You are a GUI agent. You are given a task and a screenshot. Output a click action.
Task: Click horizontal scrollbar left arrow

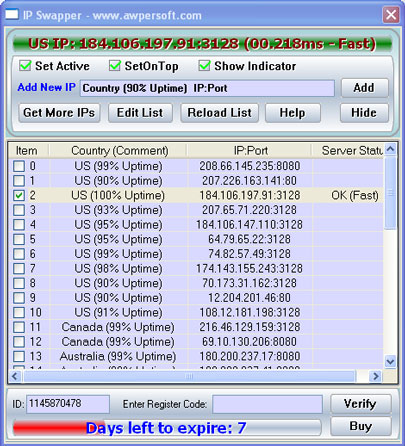[15, 376]
